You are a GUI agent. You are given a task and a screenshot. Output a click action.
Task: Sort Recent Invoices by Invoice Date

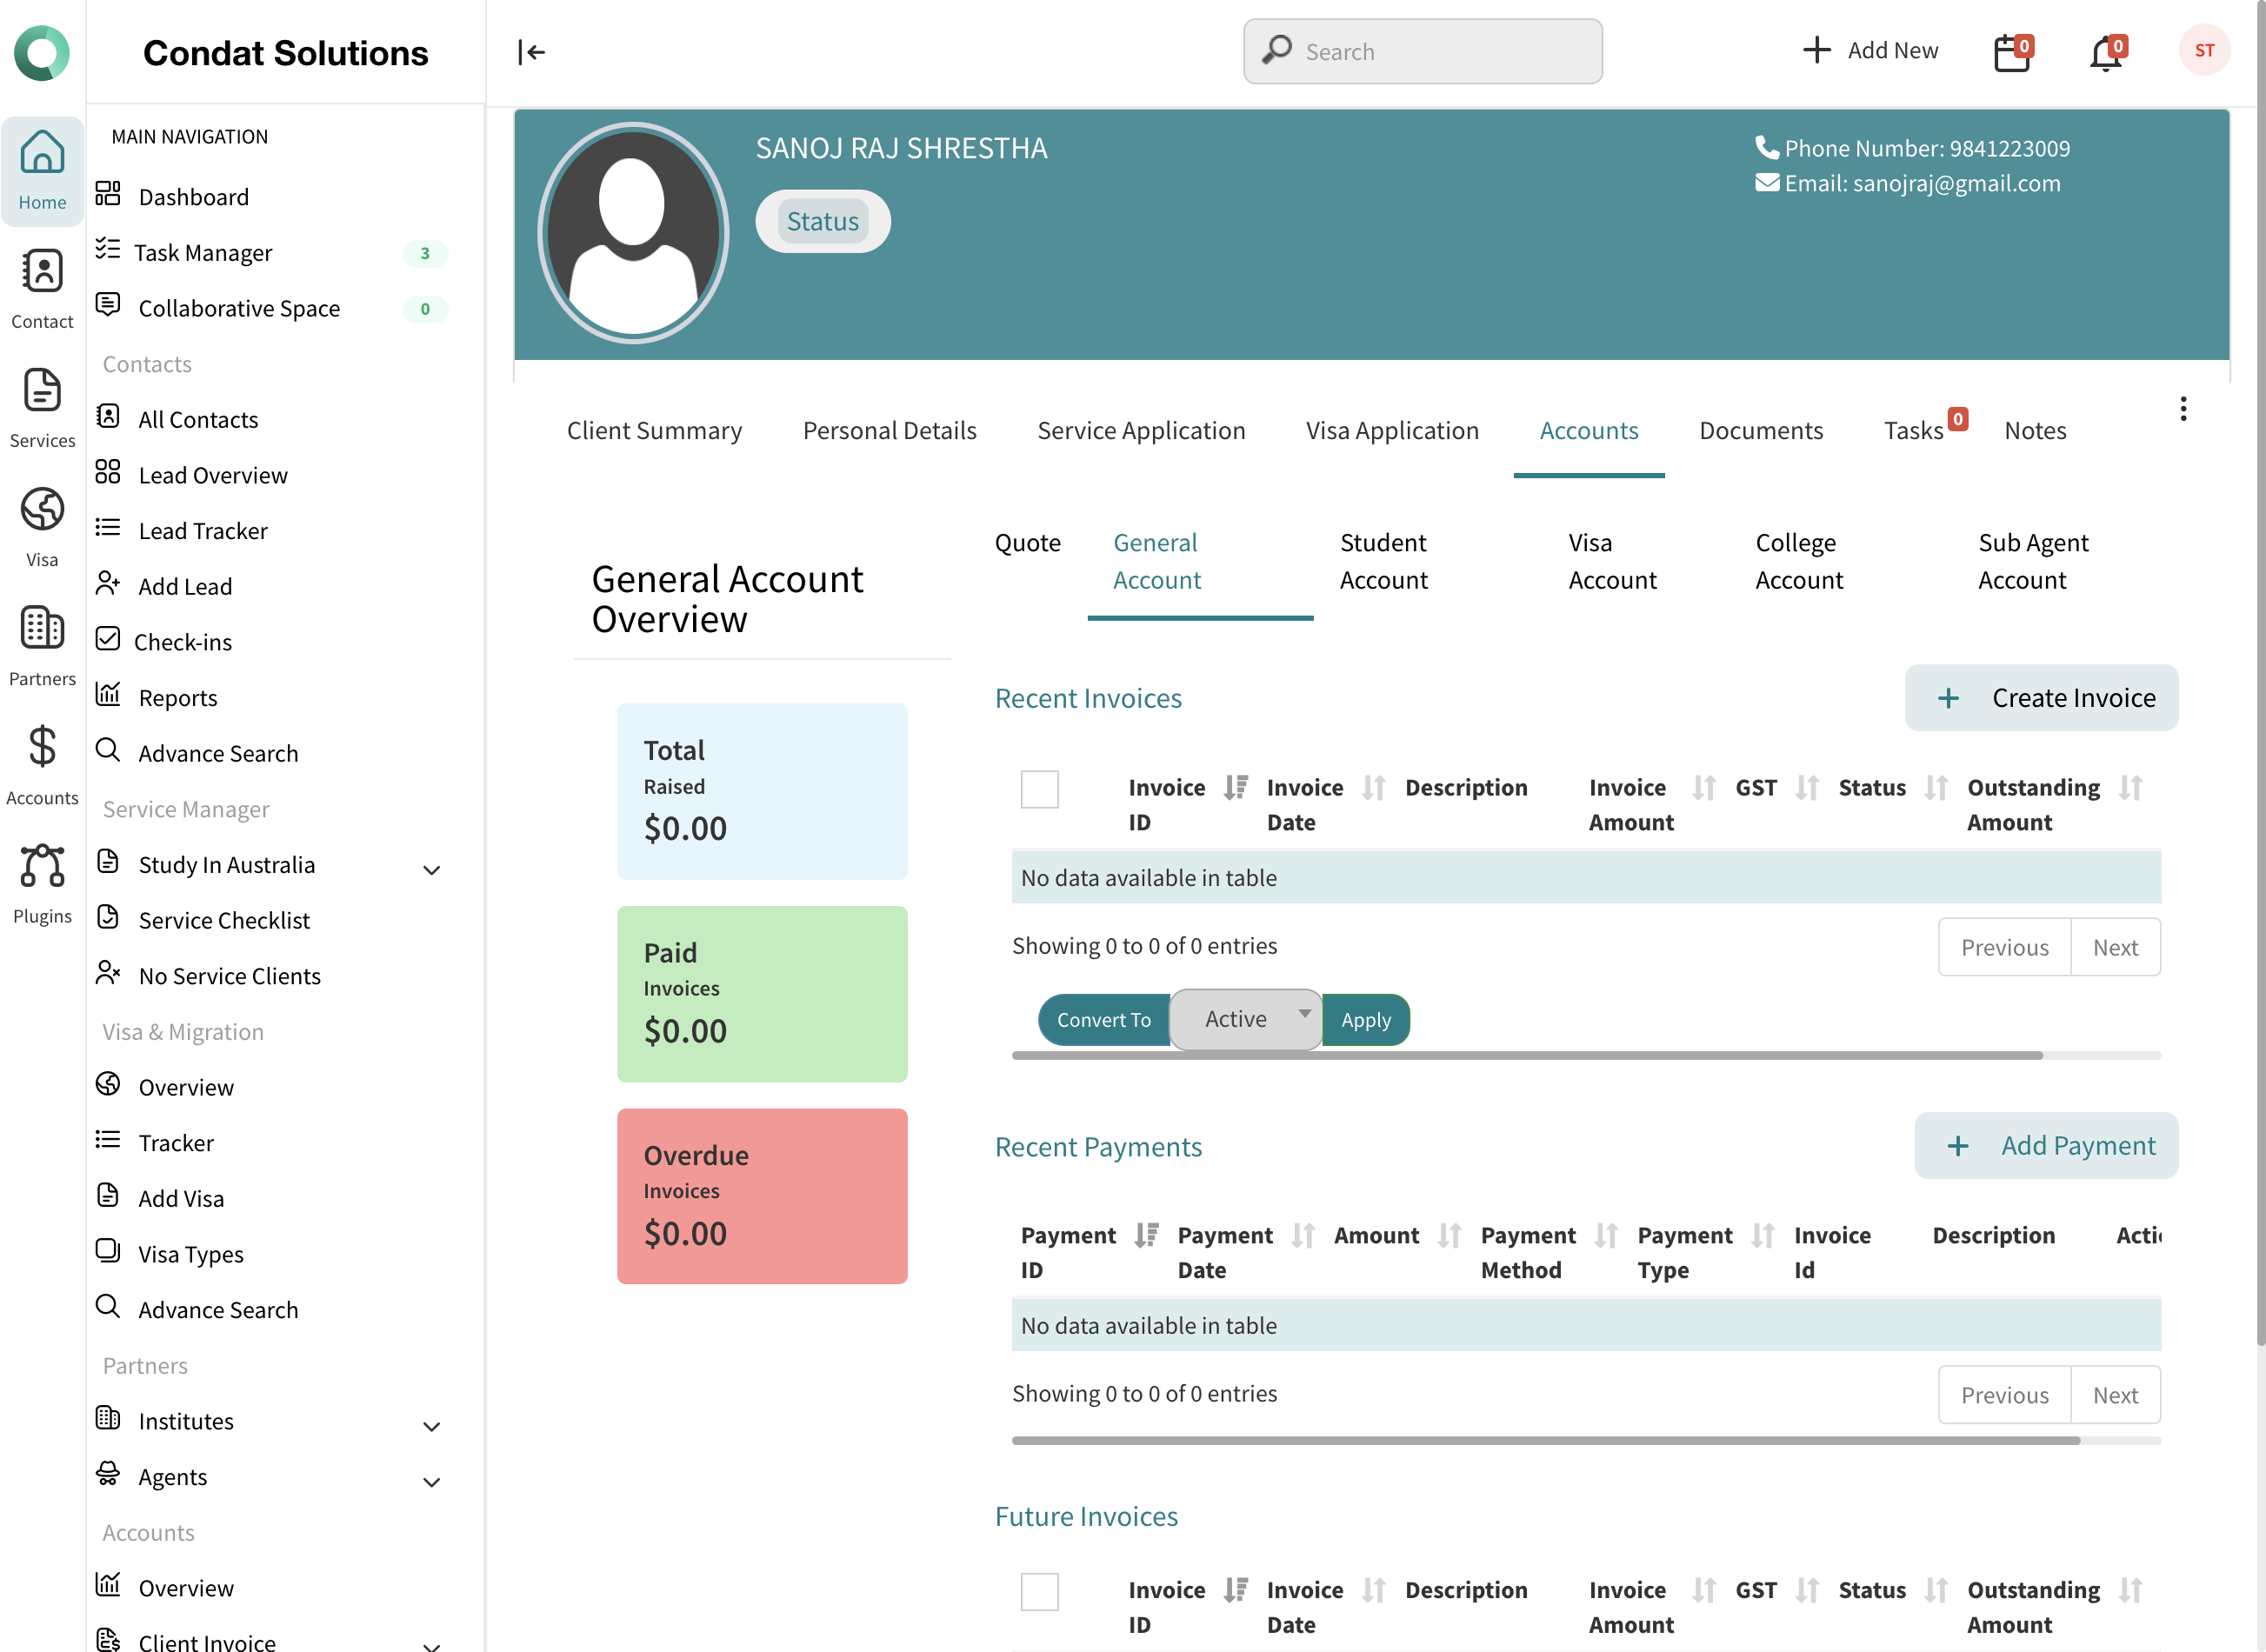point(1374,788)
